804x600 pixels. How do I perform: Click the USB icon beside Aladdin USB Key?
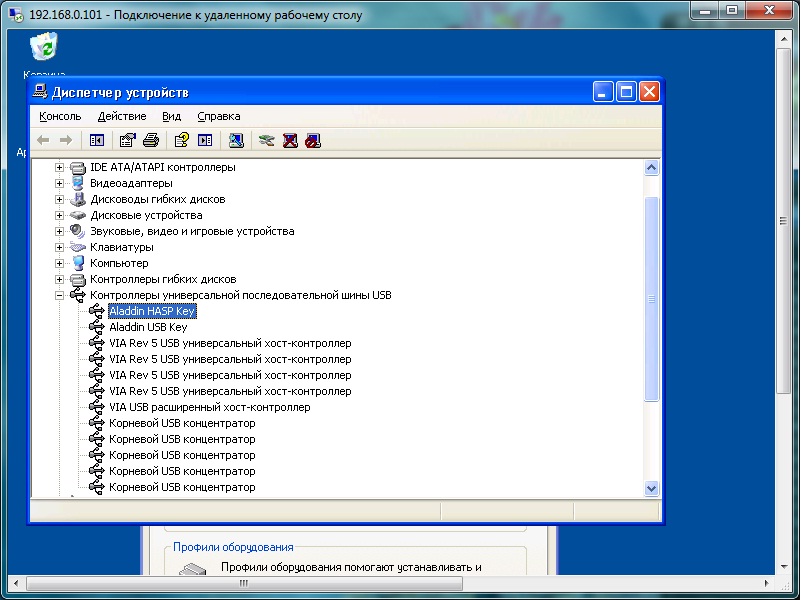[x=97, y=327]
